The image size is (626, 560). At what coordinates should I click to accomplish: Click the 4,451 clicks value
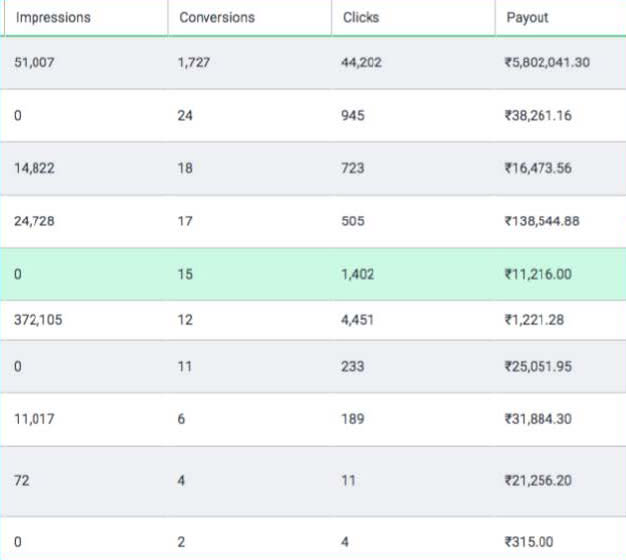click(357, 320)
